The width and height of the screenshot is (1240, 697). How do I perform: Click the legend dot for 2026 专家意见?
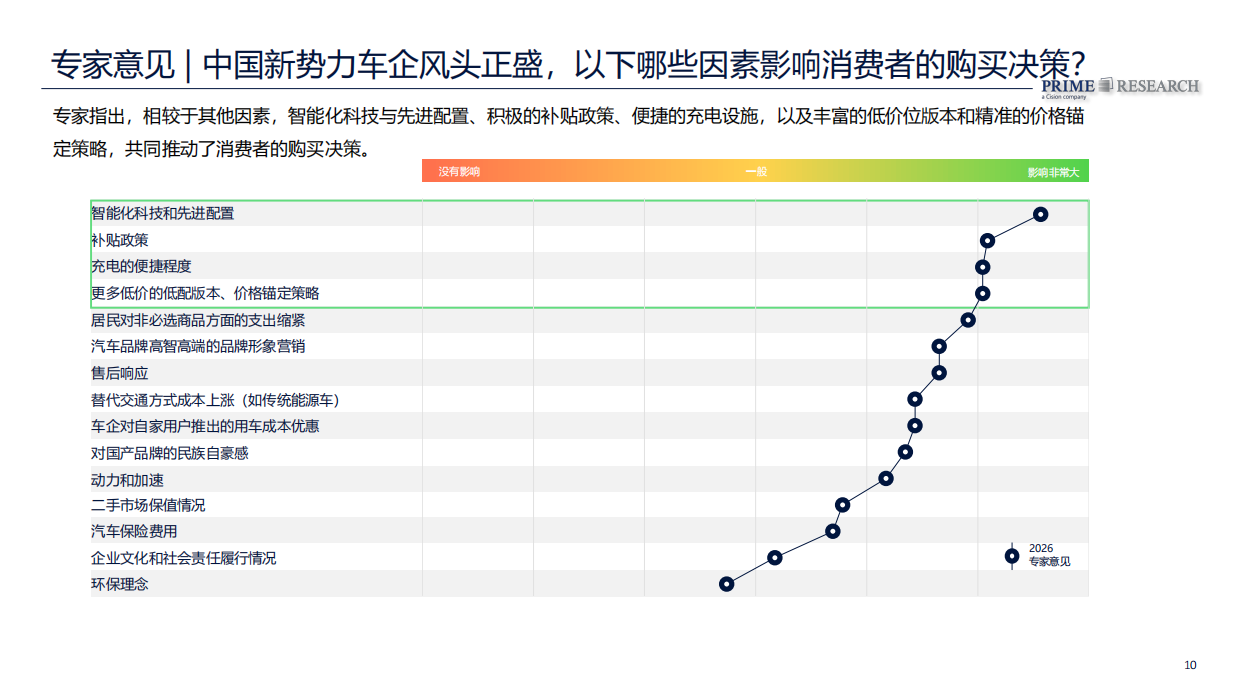pyautogui.click(x=1010, y=555)
